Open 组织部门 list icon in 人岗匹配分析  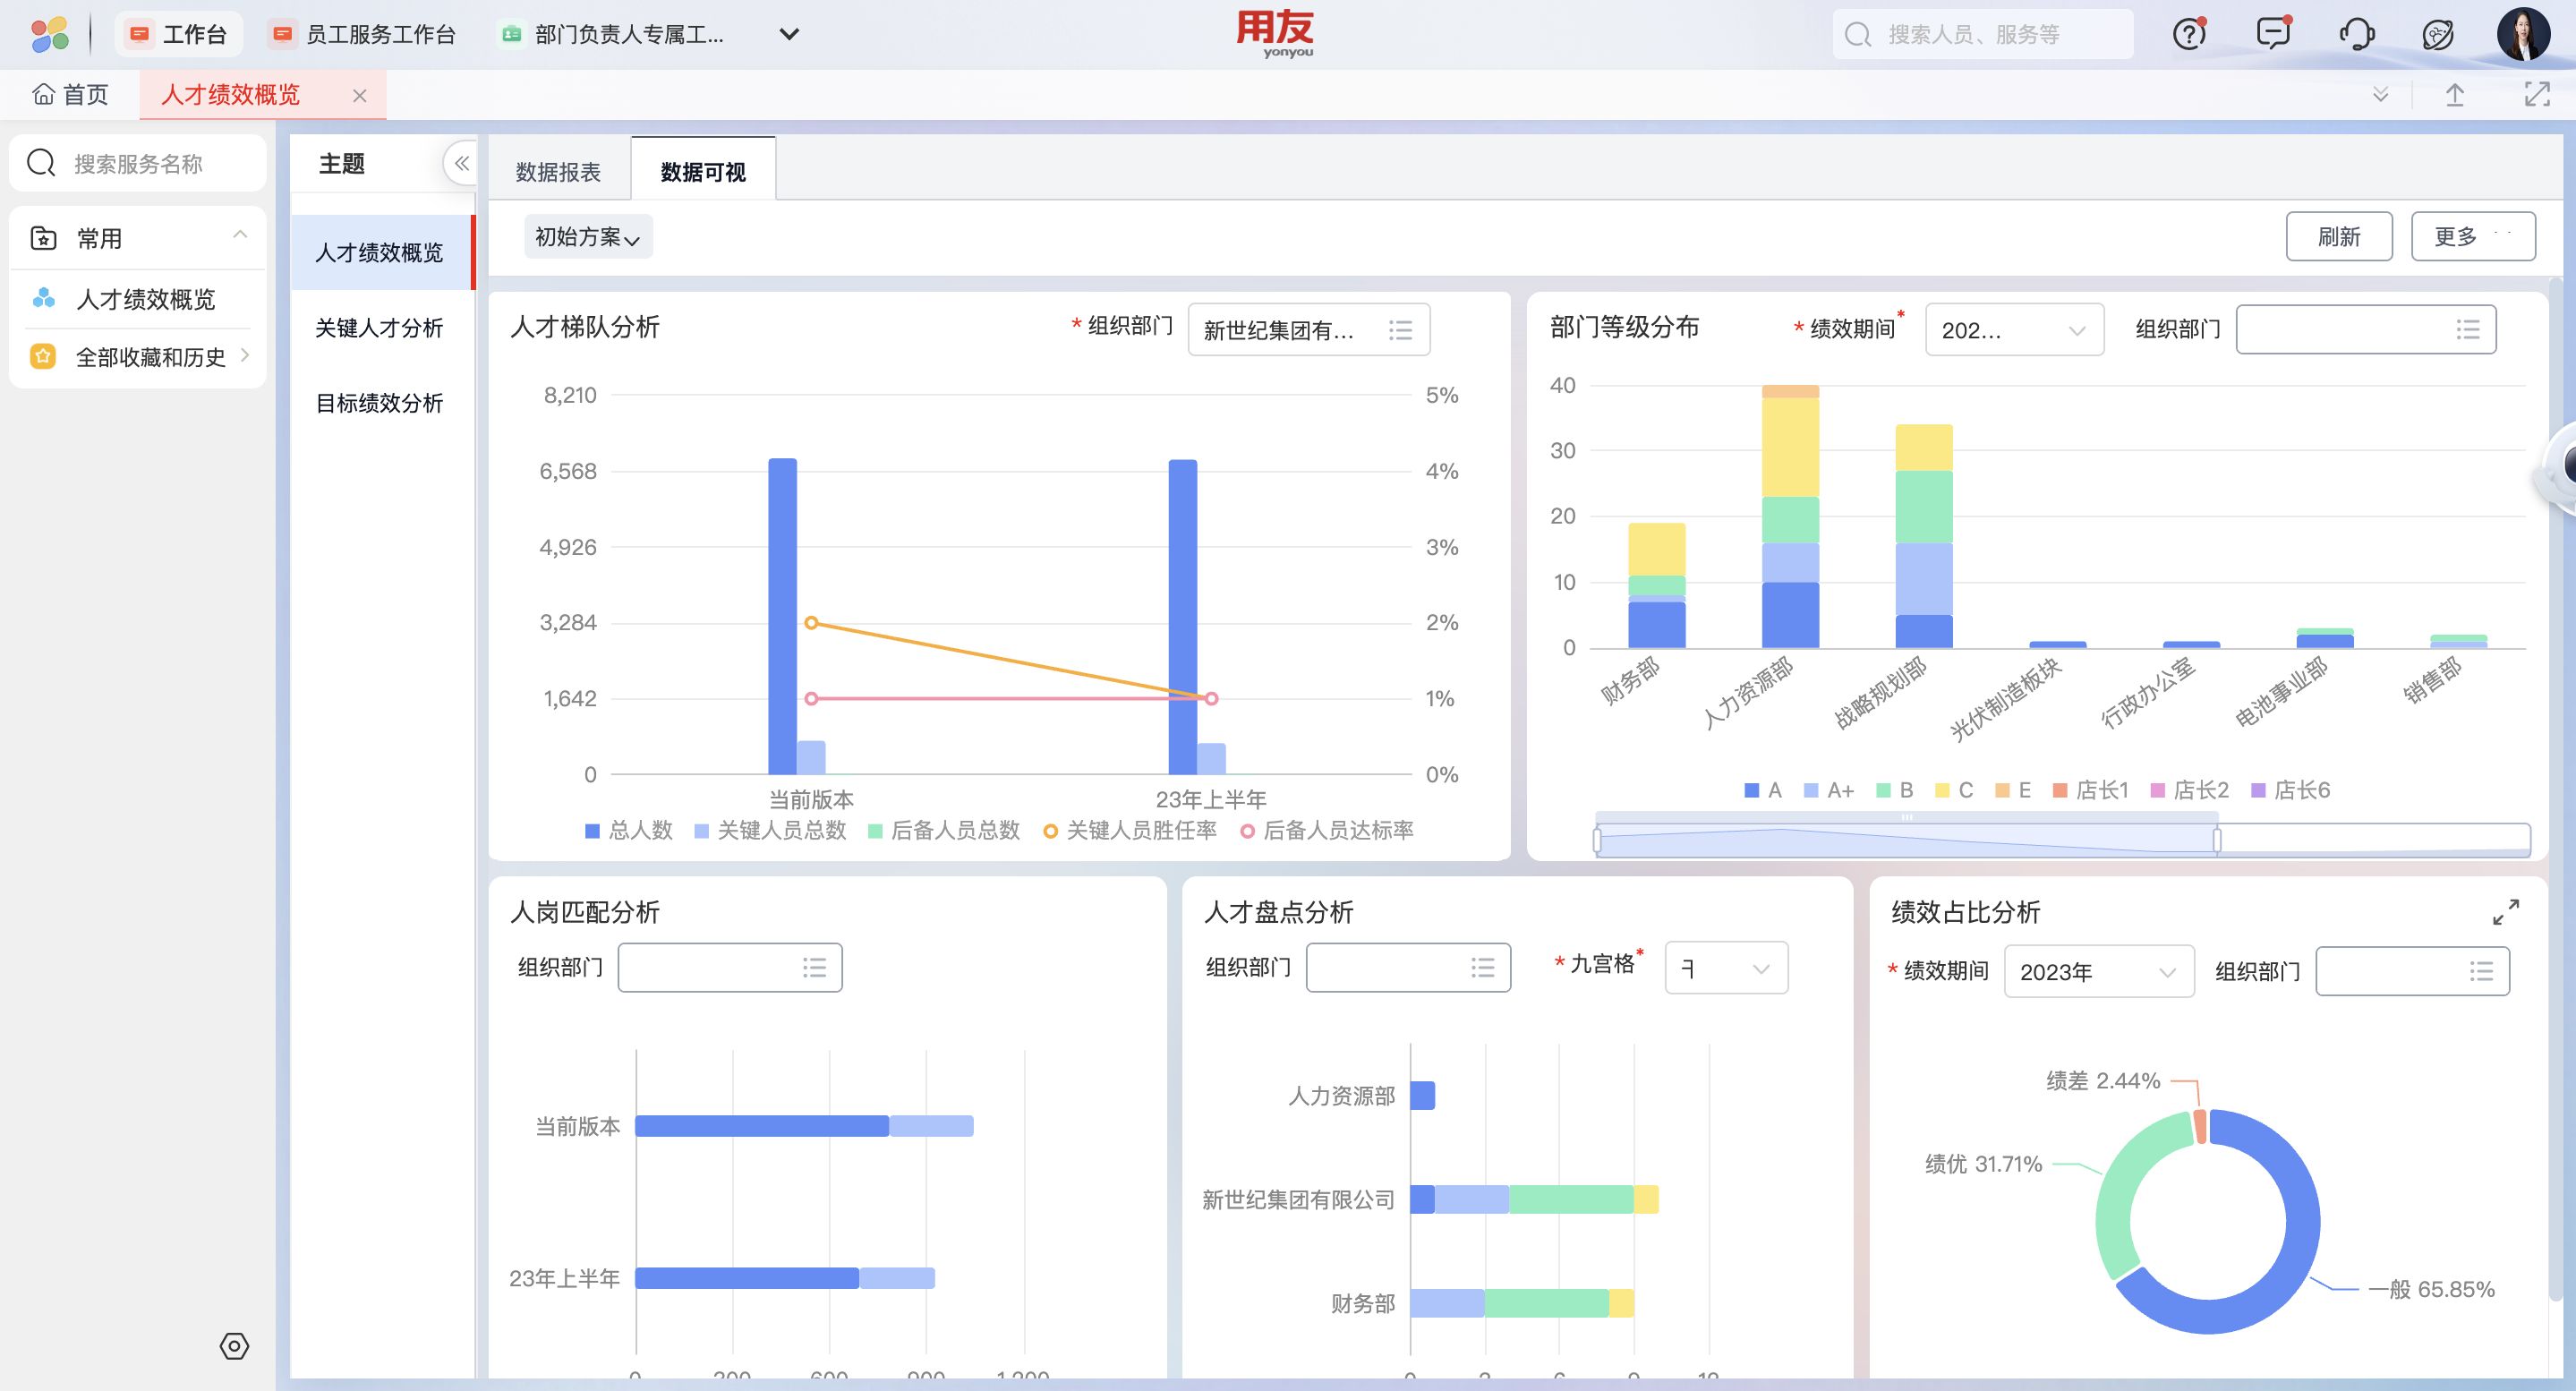click(x=814, y=967)
